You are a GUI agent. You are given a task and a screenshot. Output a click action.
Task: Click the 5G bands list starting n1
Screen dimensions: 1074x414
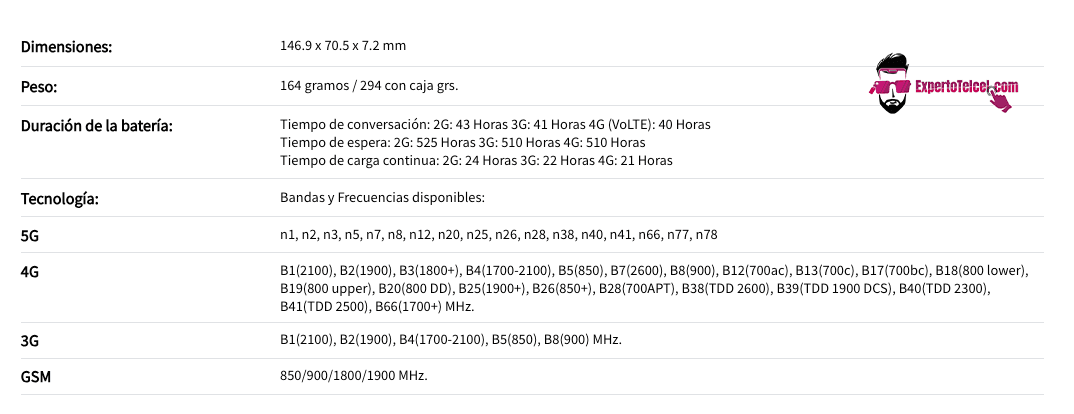click(x=499, y=235)
